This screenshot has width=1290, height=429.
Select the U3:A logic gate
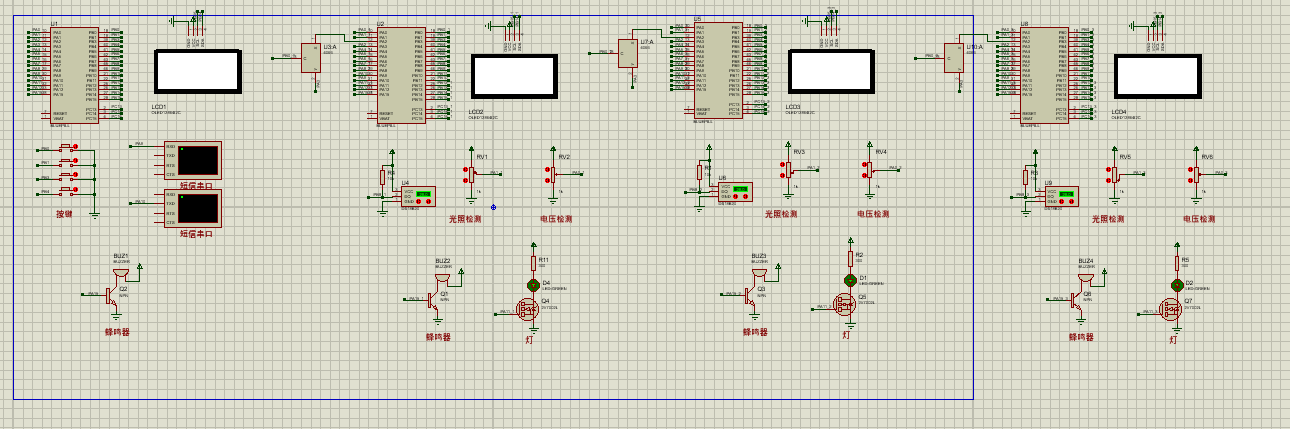312,56
